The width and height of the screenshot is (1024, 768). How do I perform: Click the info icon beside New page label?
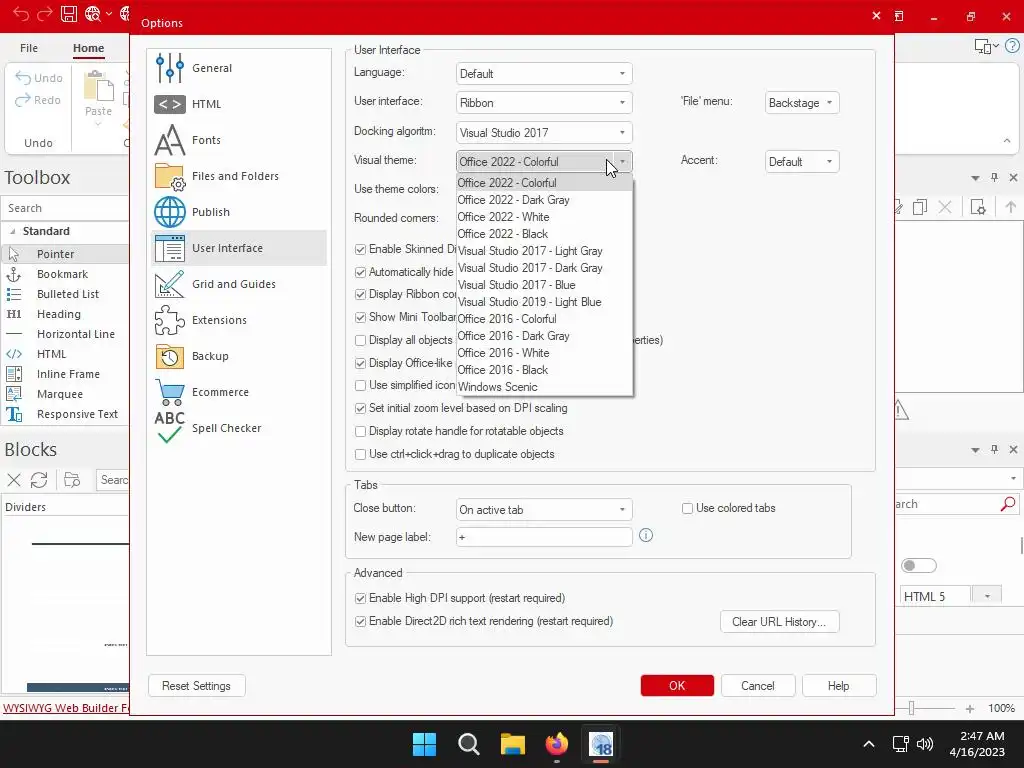646,536
